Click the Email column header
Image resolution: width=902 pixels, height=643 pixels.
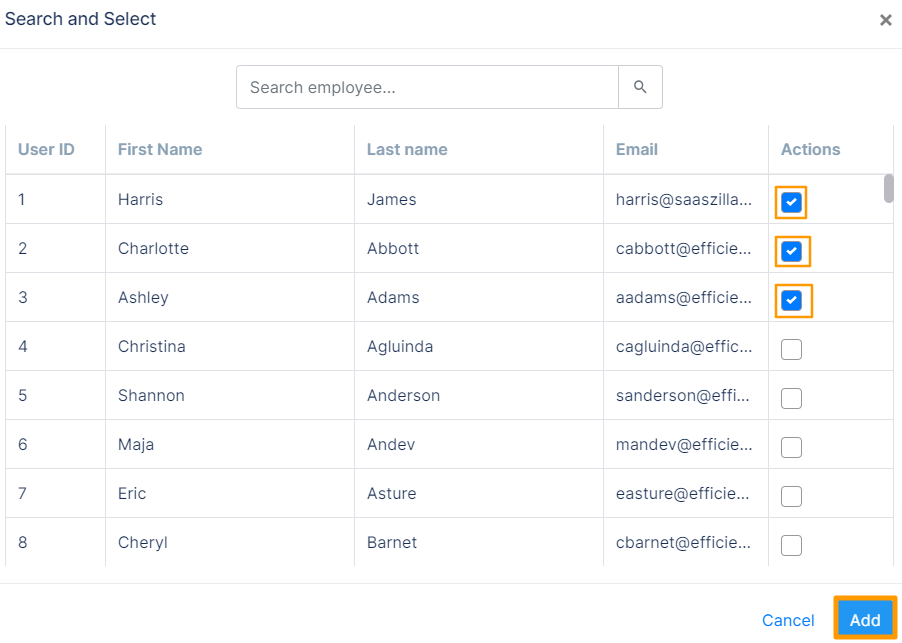click(637, 149)
